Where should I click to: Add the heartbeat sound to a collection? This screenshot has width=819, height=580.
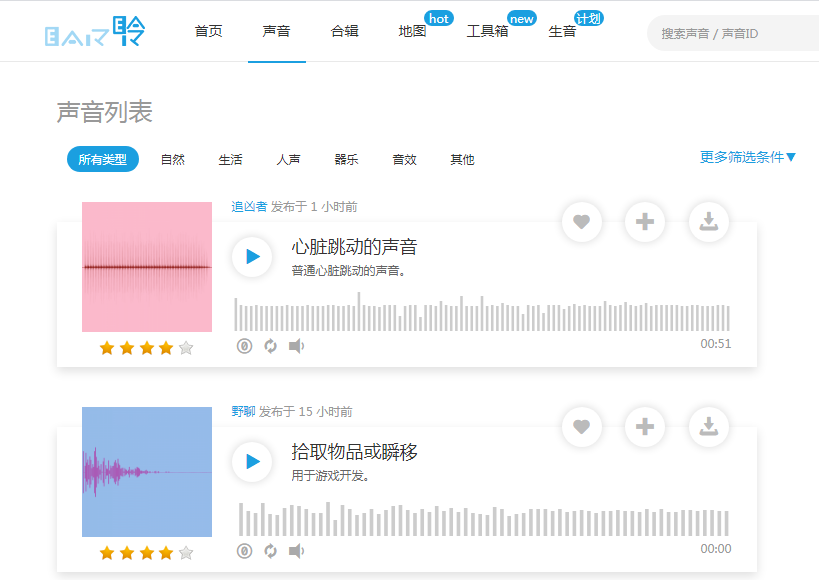coord(645,222)
